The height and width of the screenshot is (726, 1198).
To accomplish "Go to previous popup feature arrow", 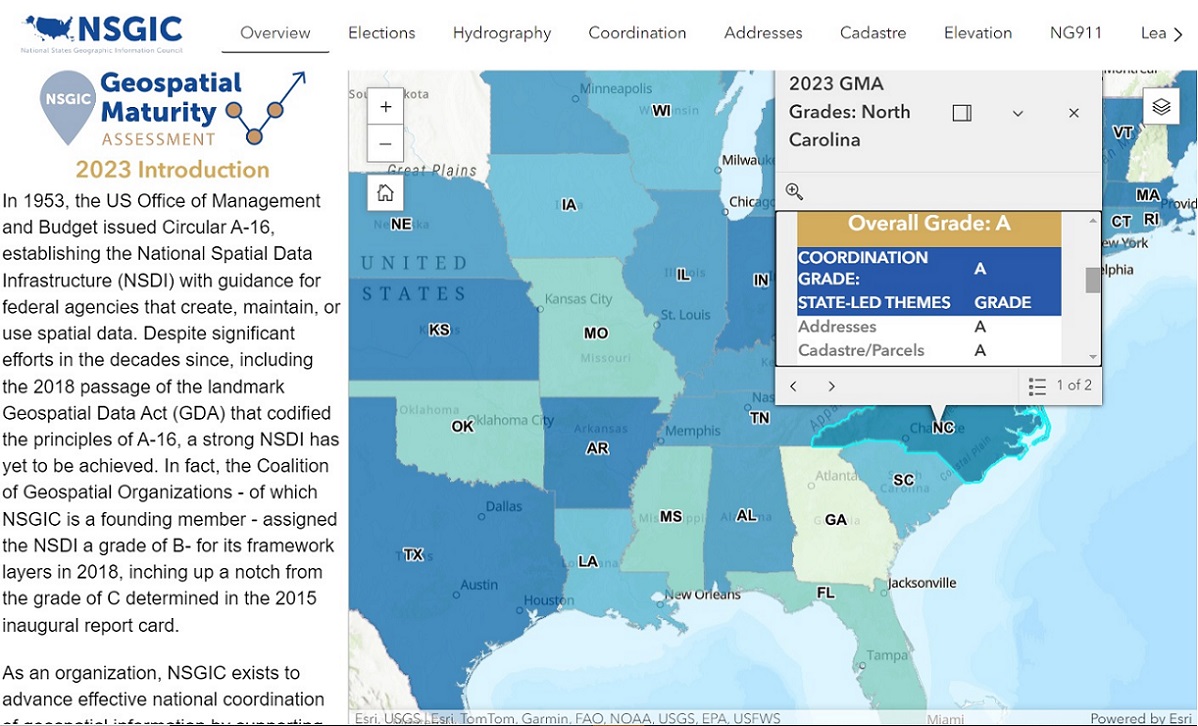I will tap(793, 386).
